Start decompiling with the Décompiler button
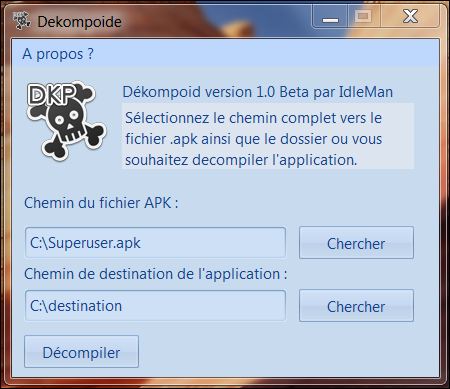450x389 pixels. pos(81,352)
